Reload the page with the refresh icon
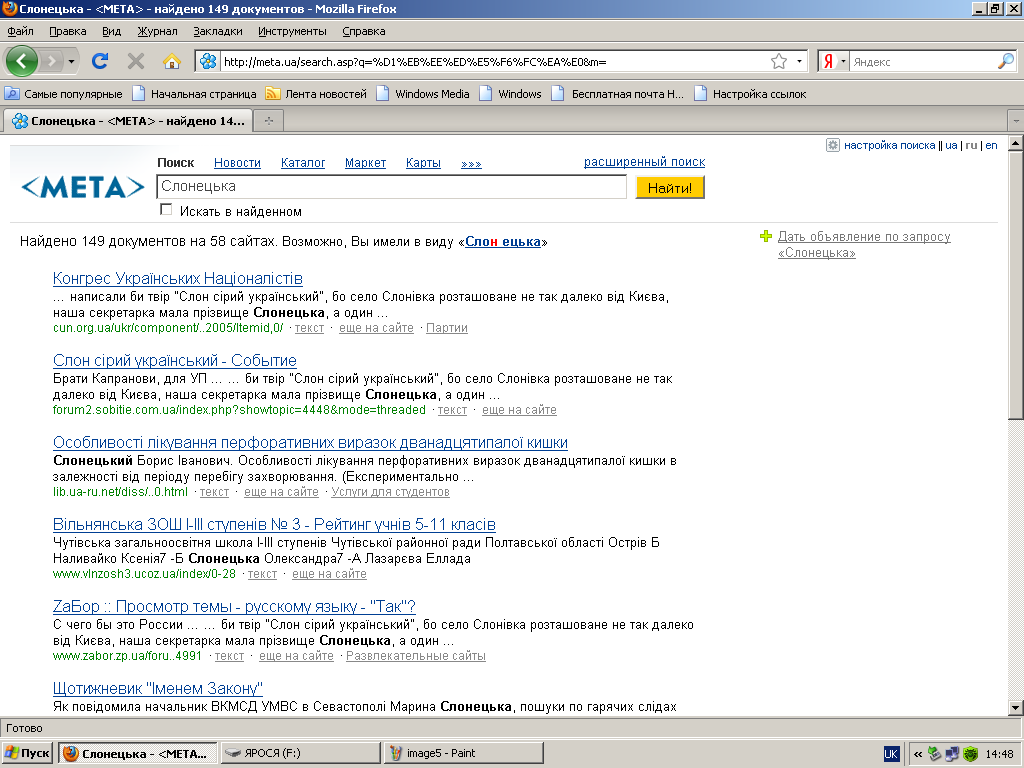 click(100, 61)
